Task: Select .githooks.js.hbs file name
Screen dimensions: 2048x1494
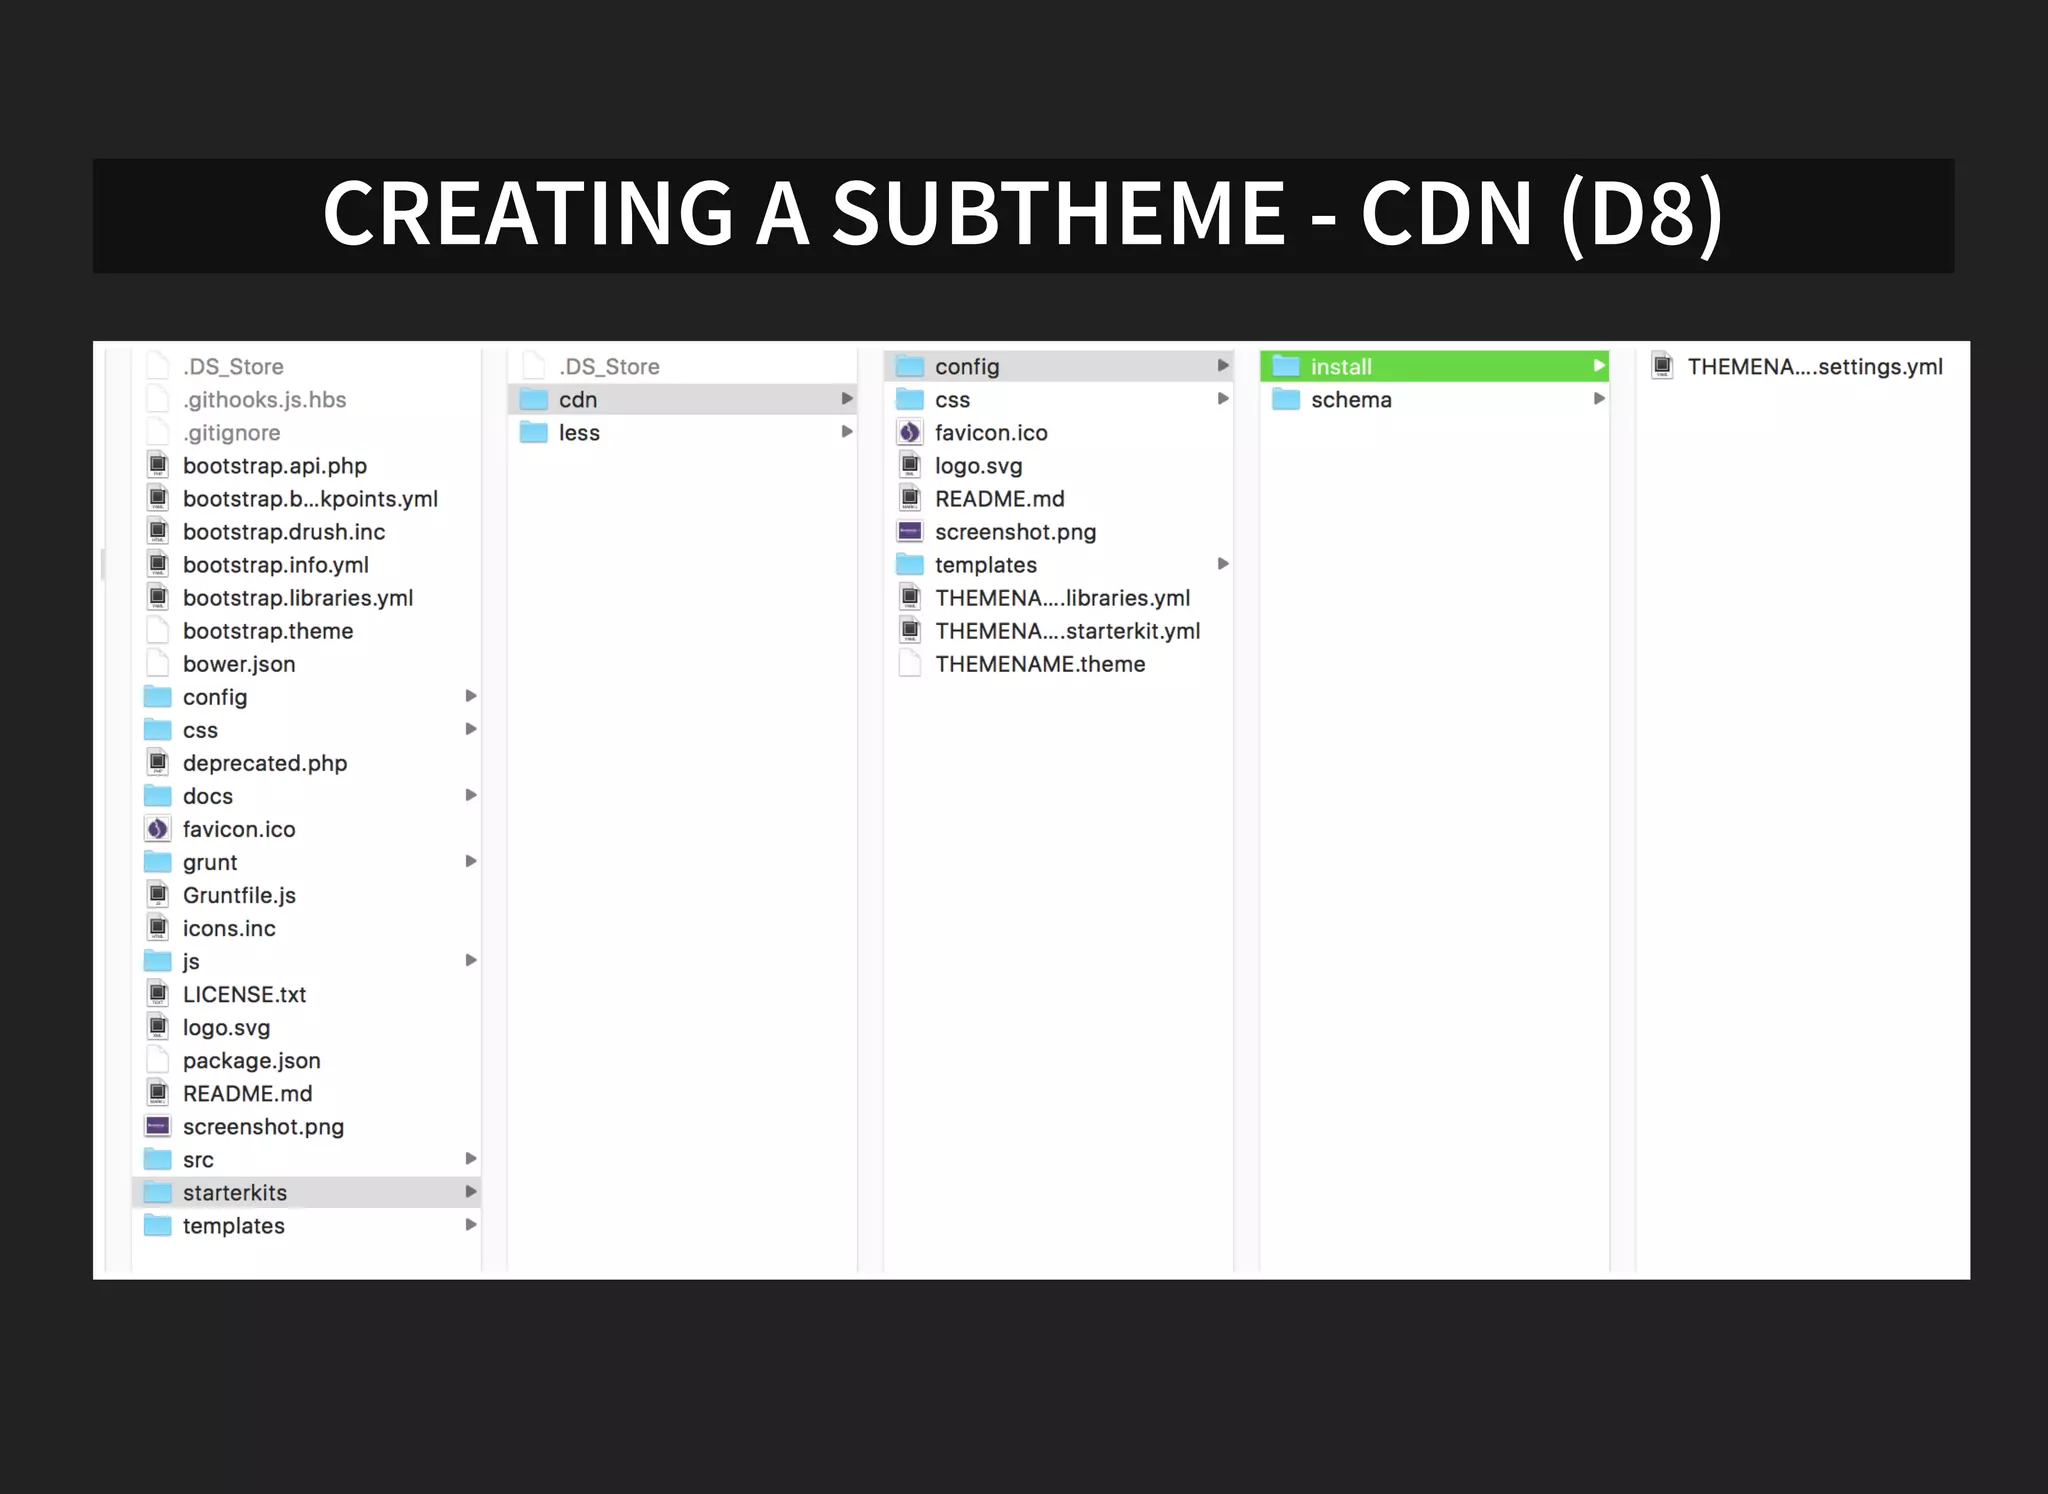Action: 264,399
